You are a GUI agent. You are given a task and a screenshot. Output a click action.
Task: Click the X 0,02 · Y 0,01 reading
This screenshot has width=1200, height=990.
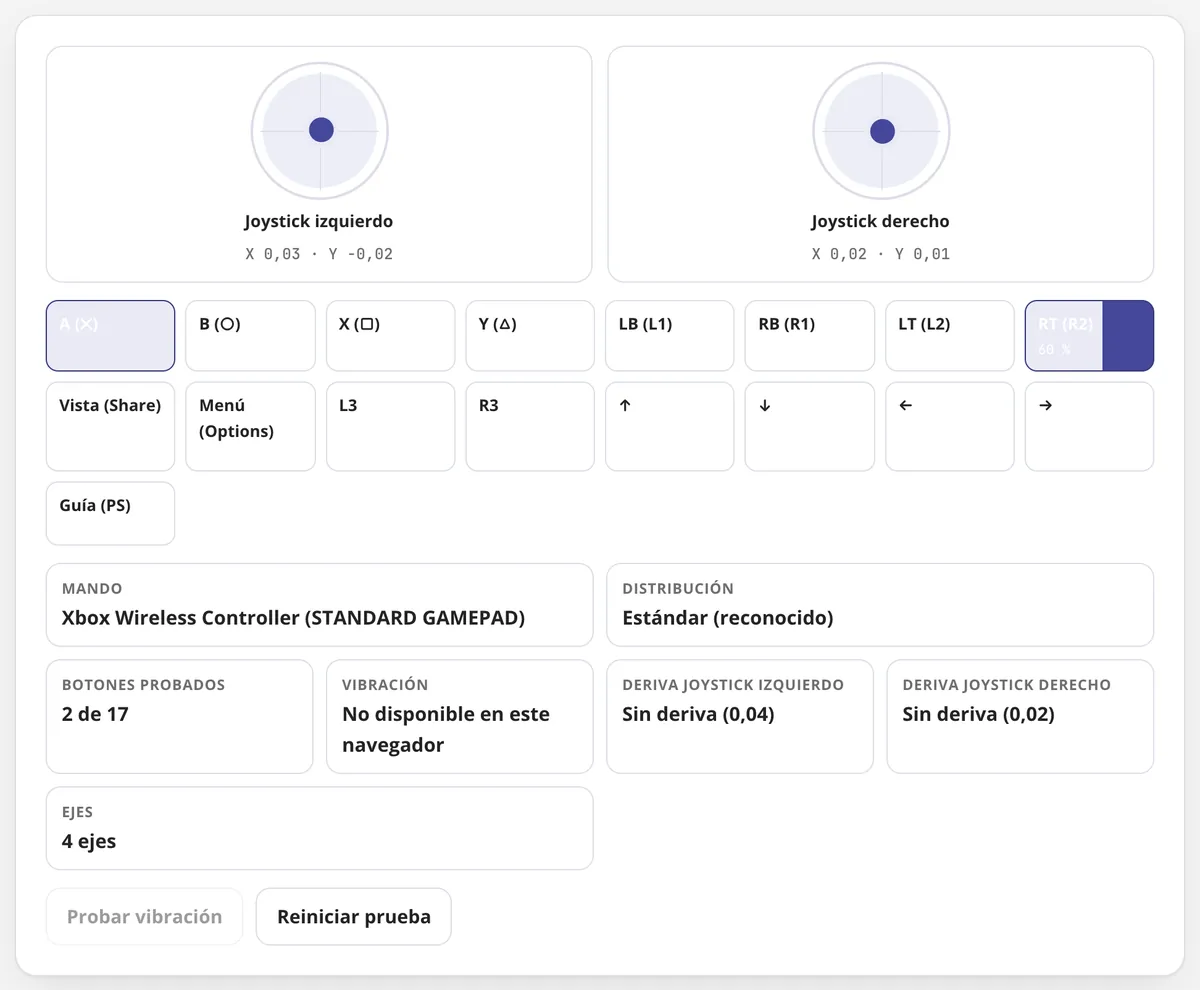point(881,254)
